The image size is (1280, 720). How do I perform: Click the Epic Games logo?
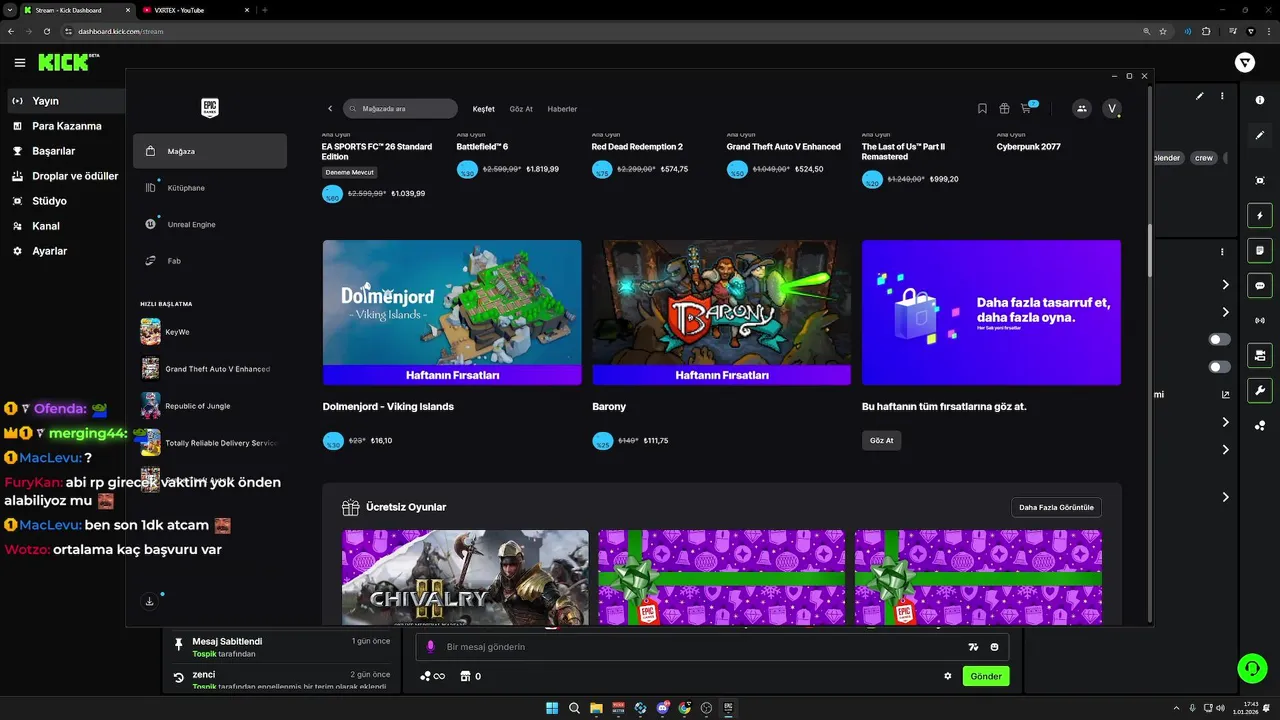[210, 108]
